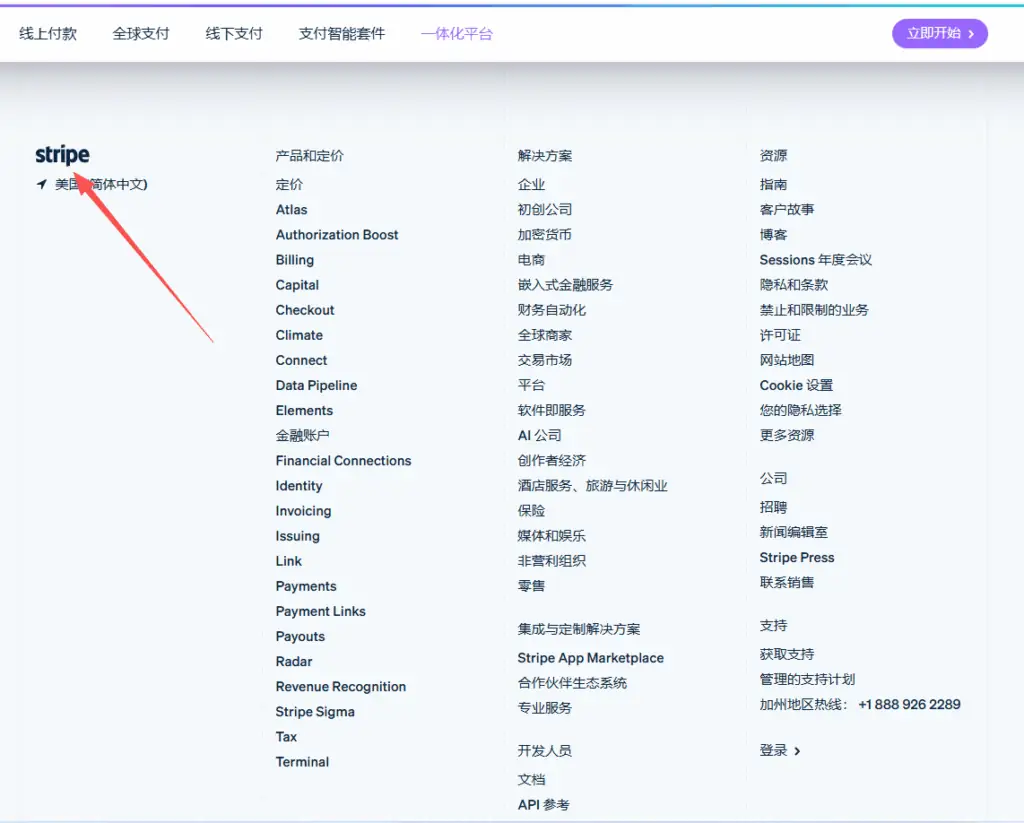Go to Revenue Recognition page

point(341,687)
